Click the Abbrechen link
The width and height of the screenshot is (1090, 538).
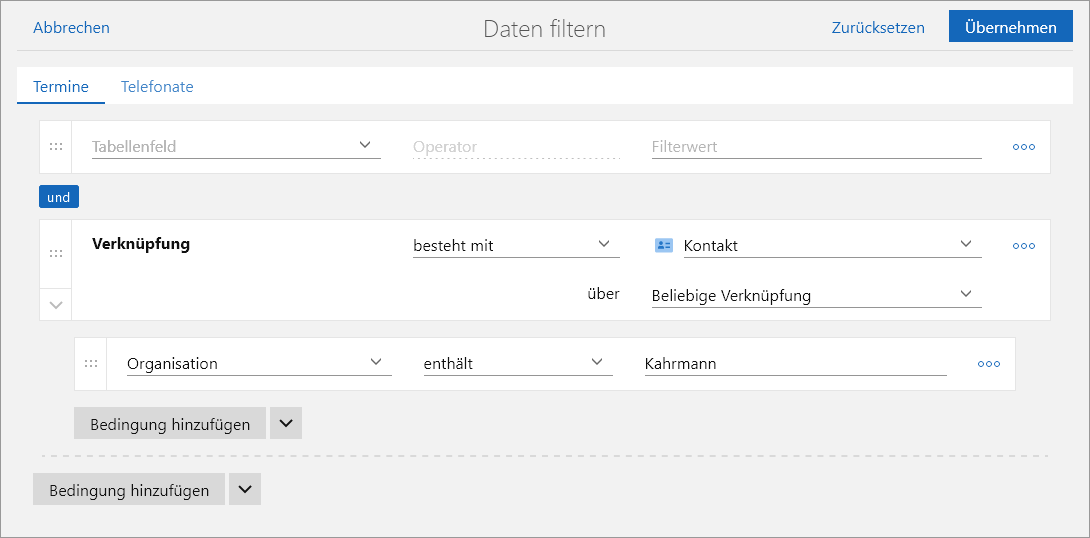71,28
